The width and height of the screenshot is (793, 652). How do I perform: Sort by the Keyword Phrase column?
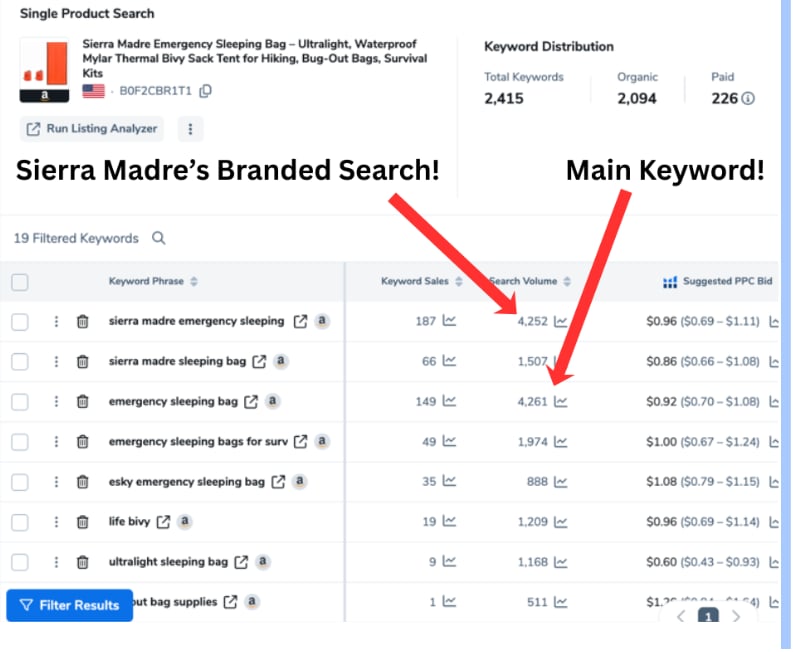194,282
